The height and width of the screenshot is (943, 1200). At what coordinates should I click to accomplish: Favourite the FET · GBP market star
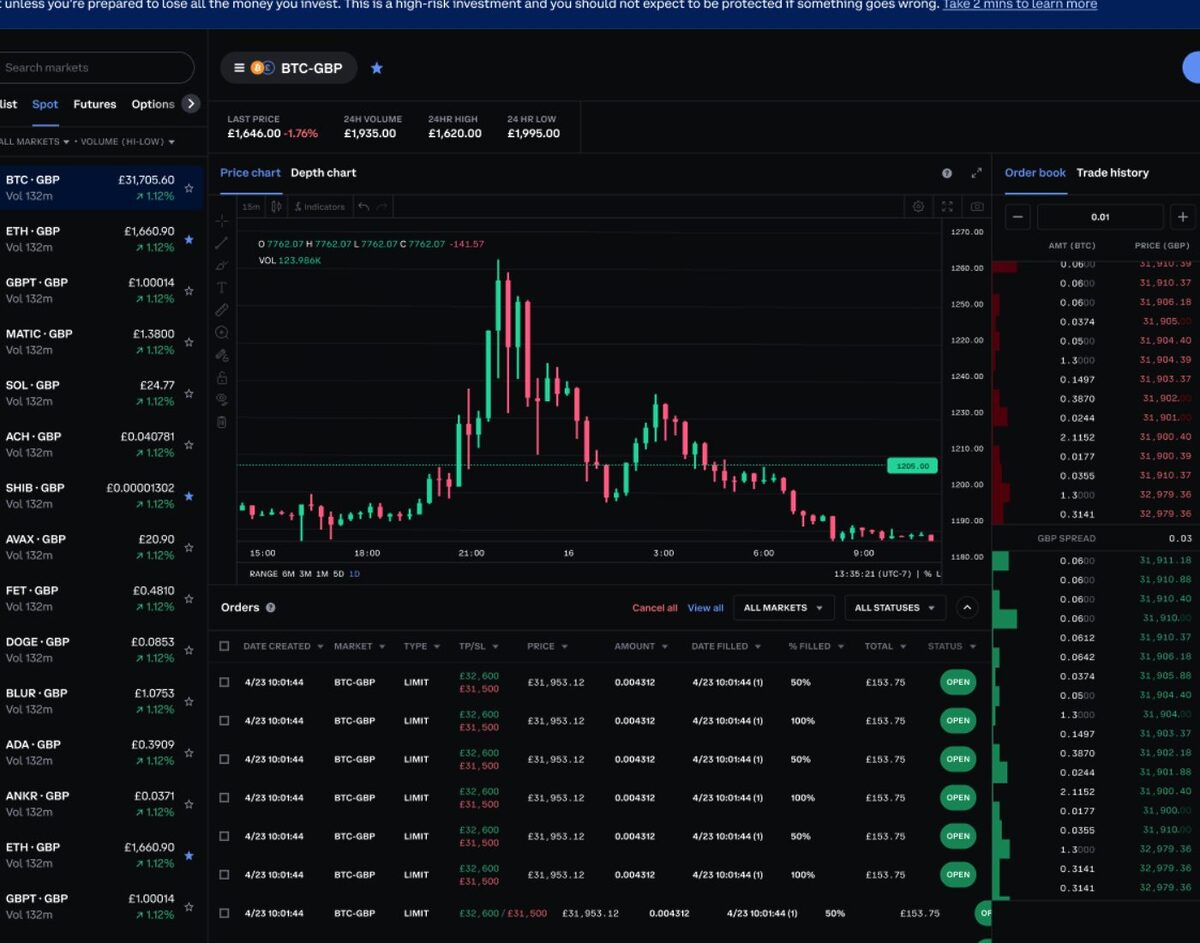click(189, 599)
